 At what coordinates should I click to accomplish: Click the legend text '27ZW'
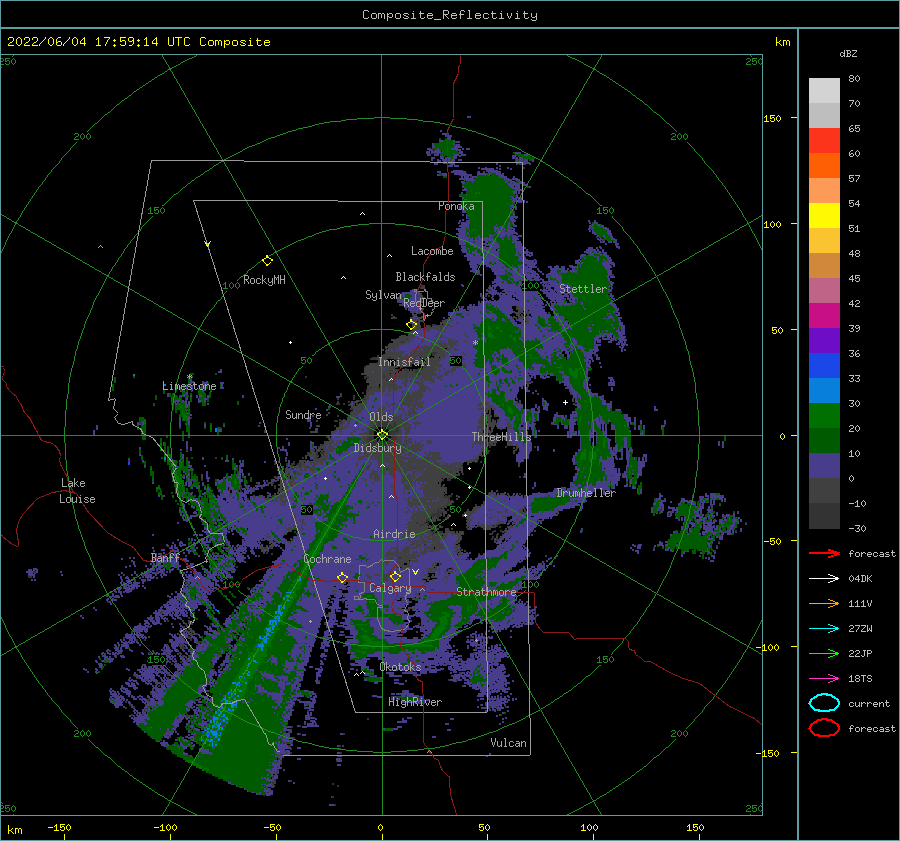pos(860,629)
